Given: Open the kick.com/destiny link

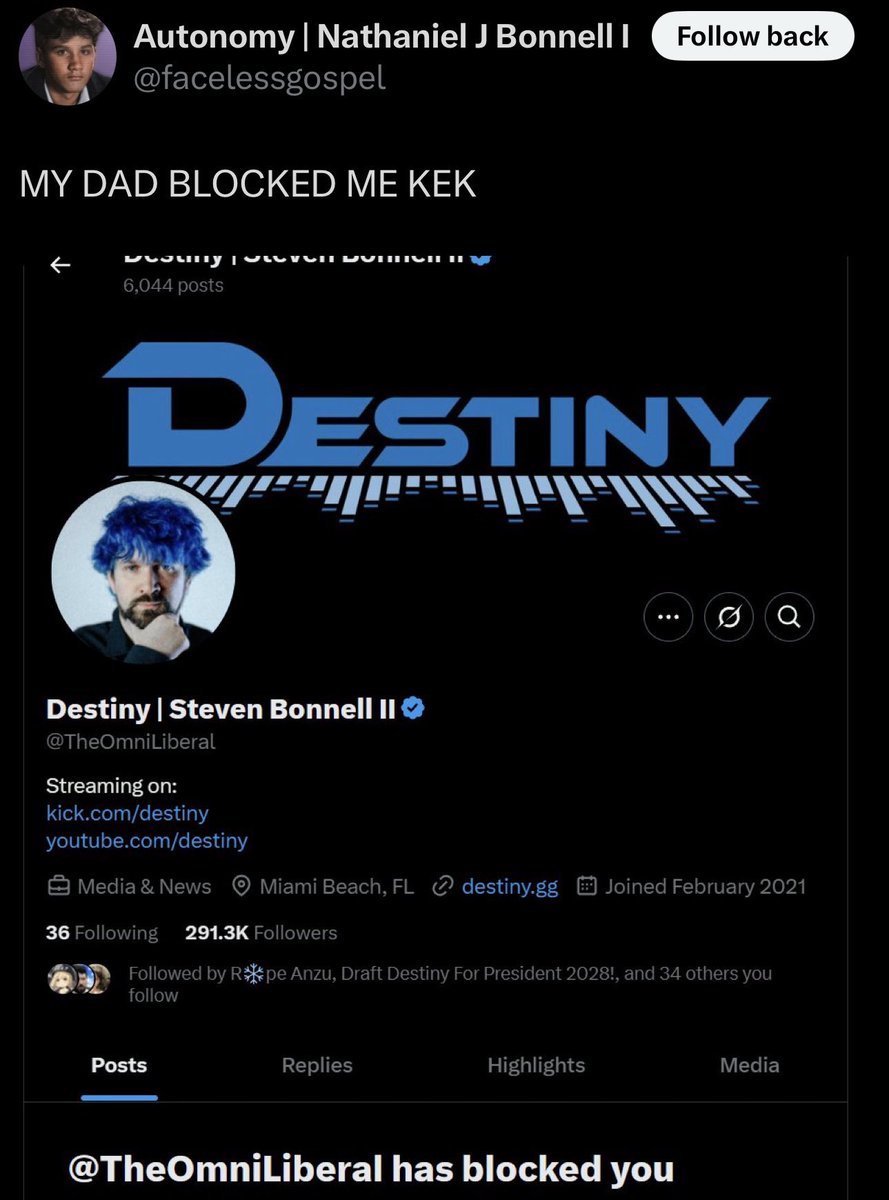Looking at the screenshot, I should tap(127, 813).
